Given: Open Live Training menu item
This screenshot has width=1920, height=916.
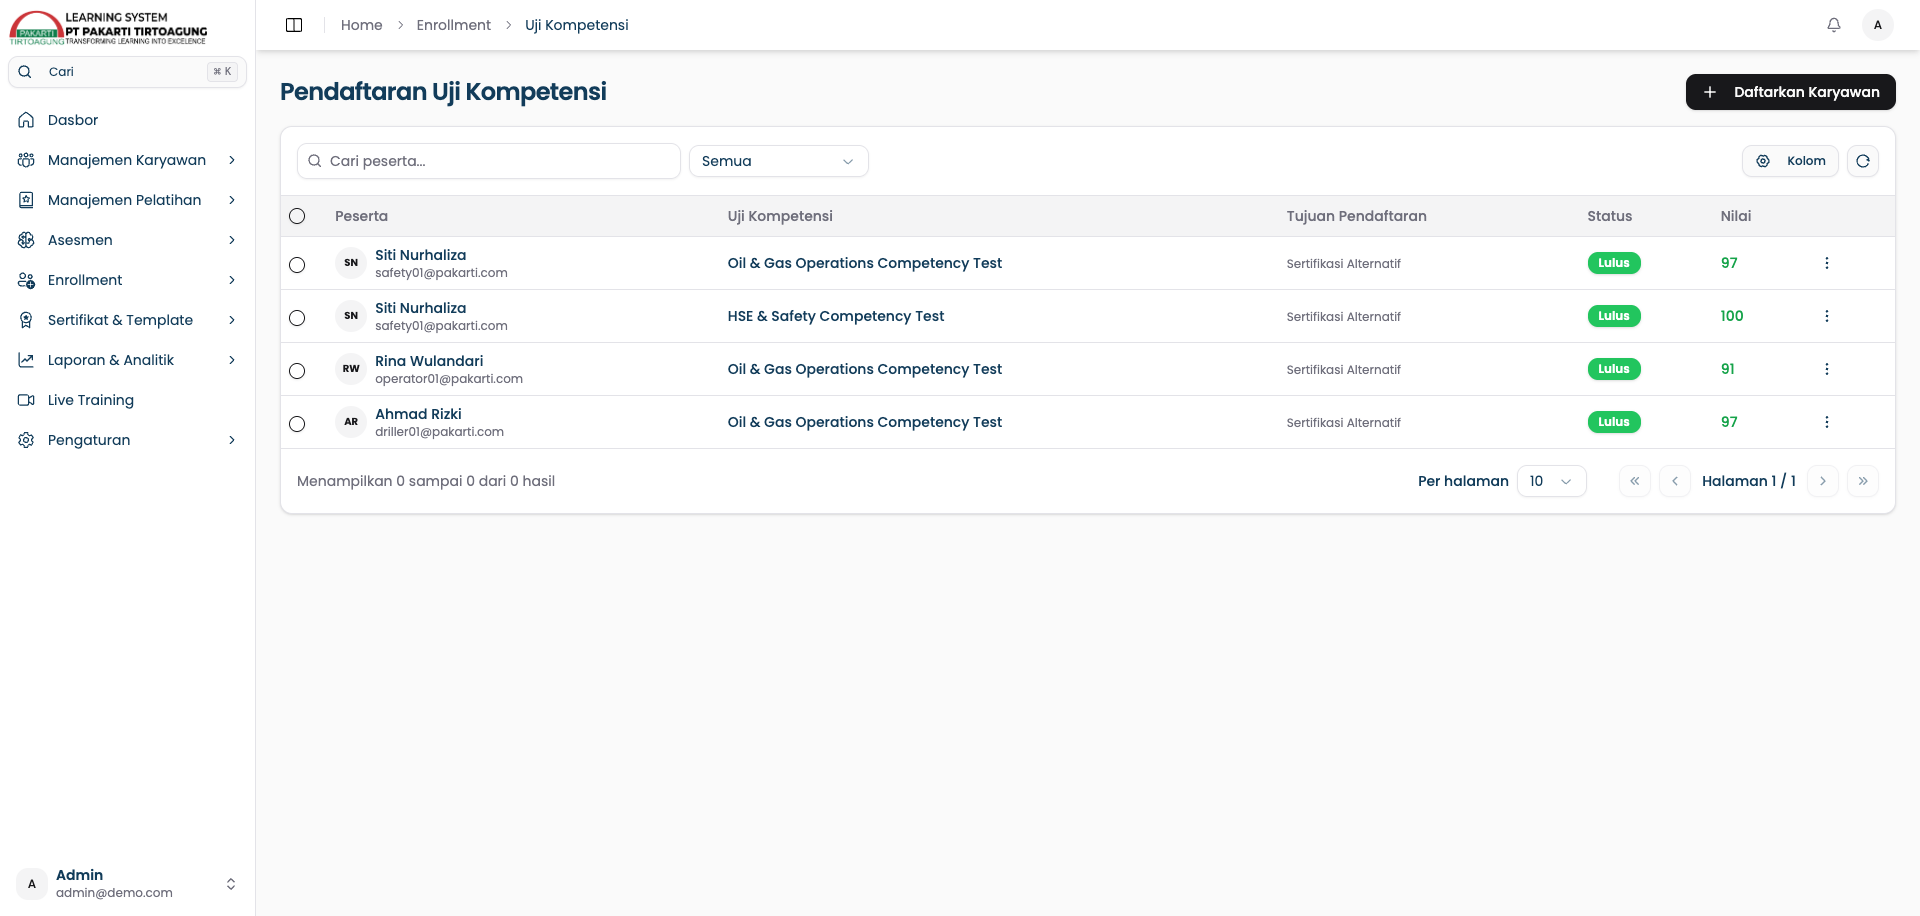Looking at the screenshot, I should (128, 400).
